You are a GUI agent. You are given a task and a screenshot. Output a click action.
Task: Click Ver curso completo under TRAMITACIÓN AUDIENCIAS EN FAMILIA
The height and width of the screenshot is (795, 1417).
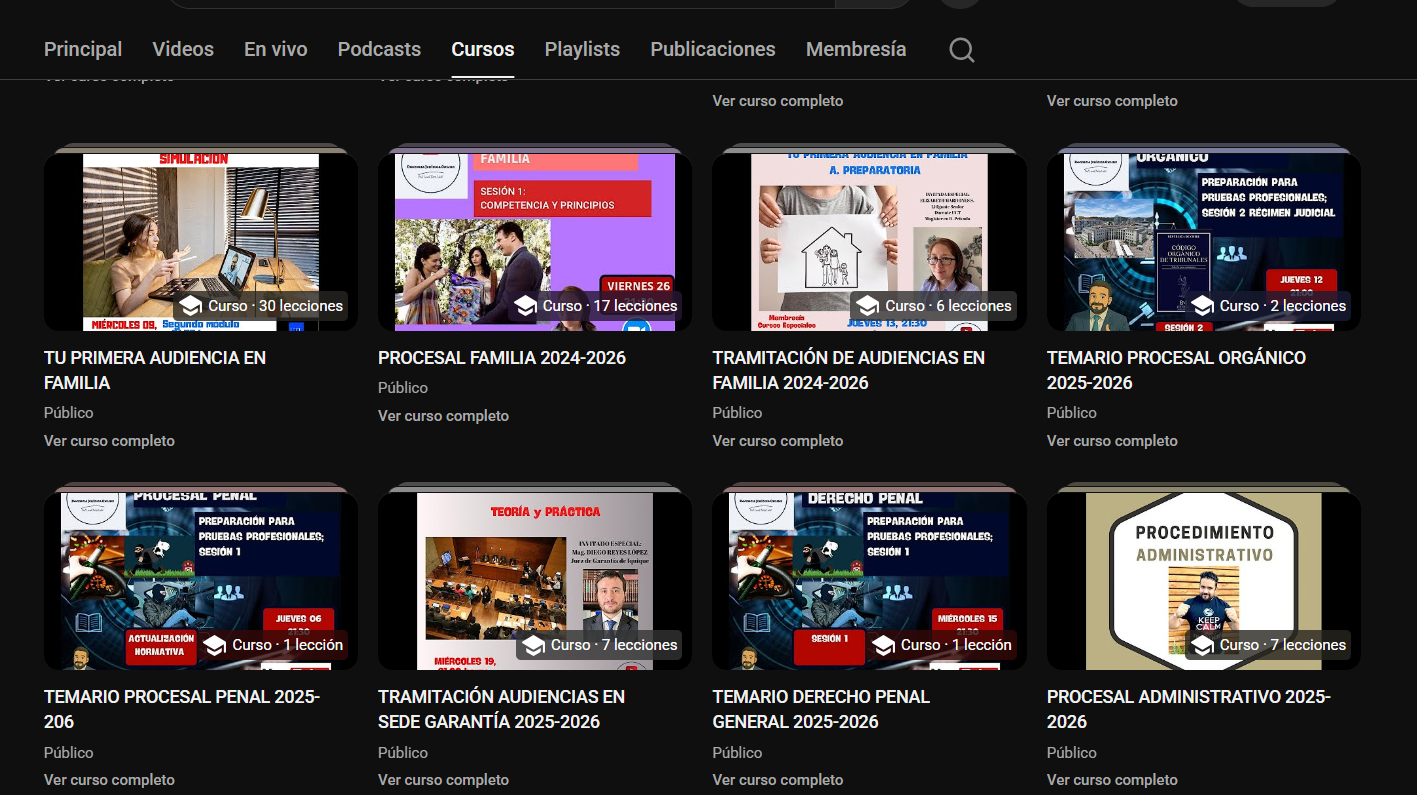[x=777, y=441]
